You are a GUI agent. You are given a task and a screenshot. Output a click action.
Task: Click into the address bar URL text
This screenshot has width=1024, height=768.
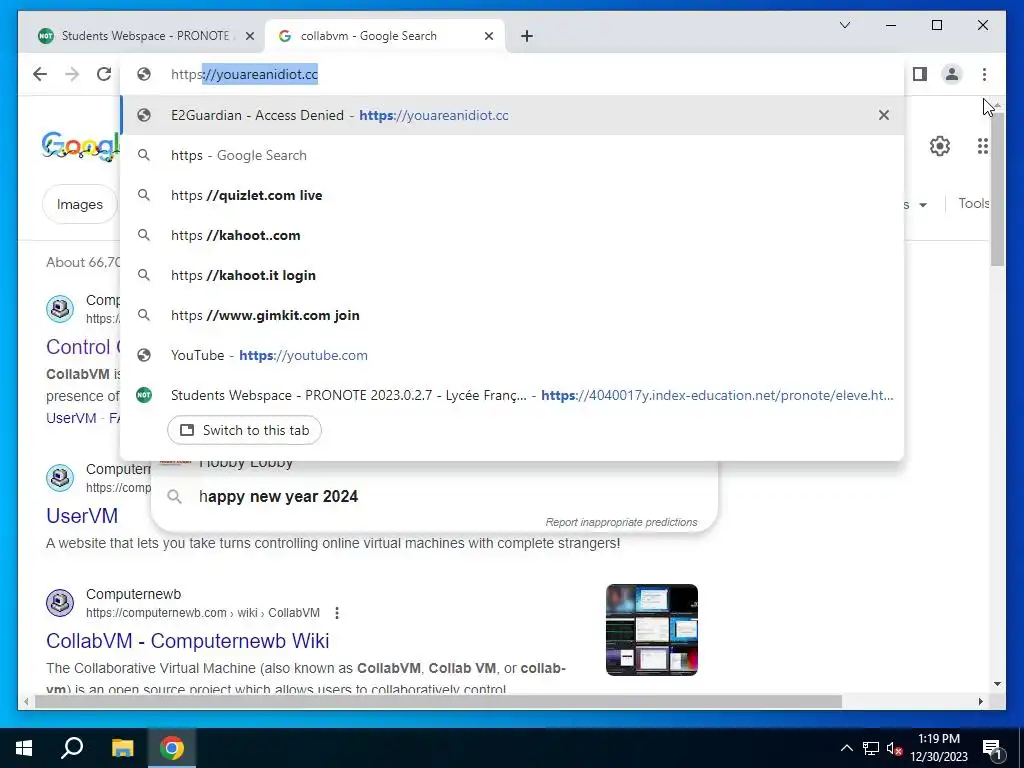point(244,74)
